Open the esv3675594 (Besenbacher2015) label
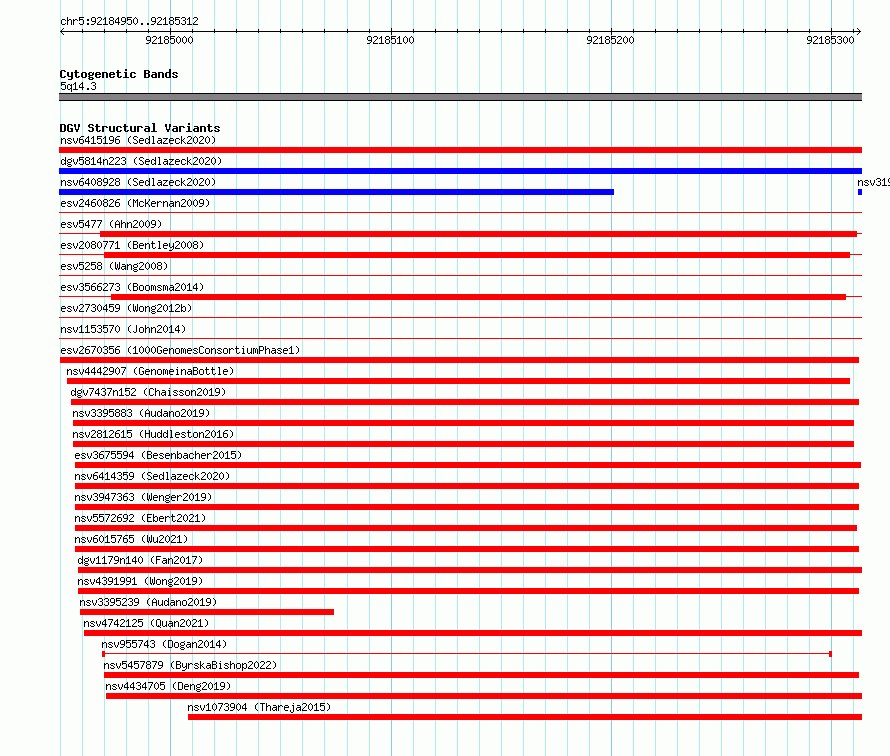This screenshot has width=890, height=756. 158,455
